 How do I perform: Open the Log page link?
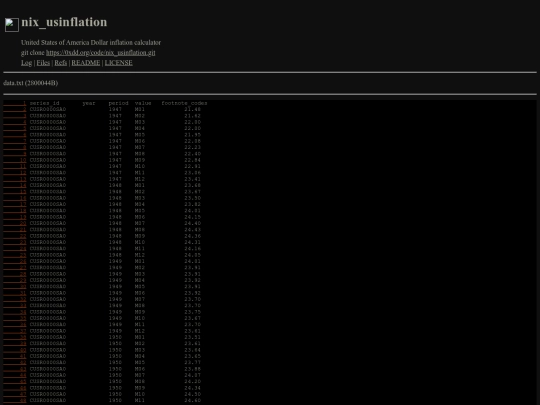[27, 63]
